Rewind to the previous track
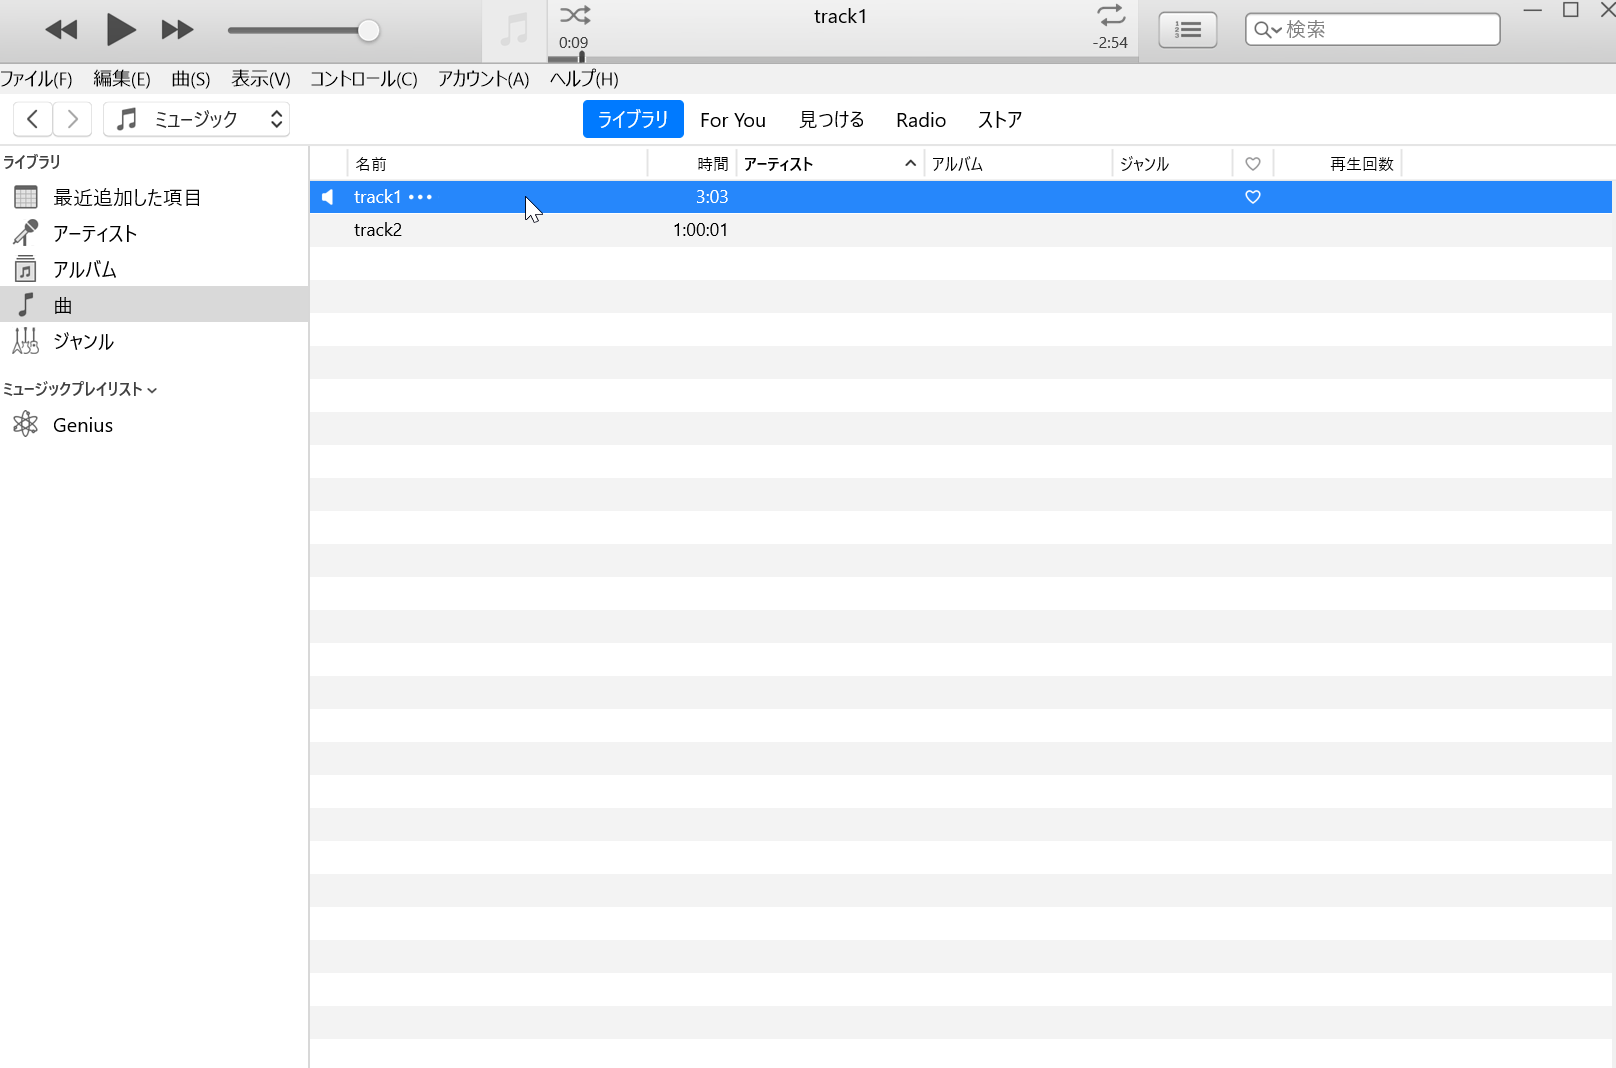 61,30
